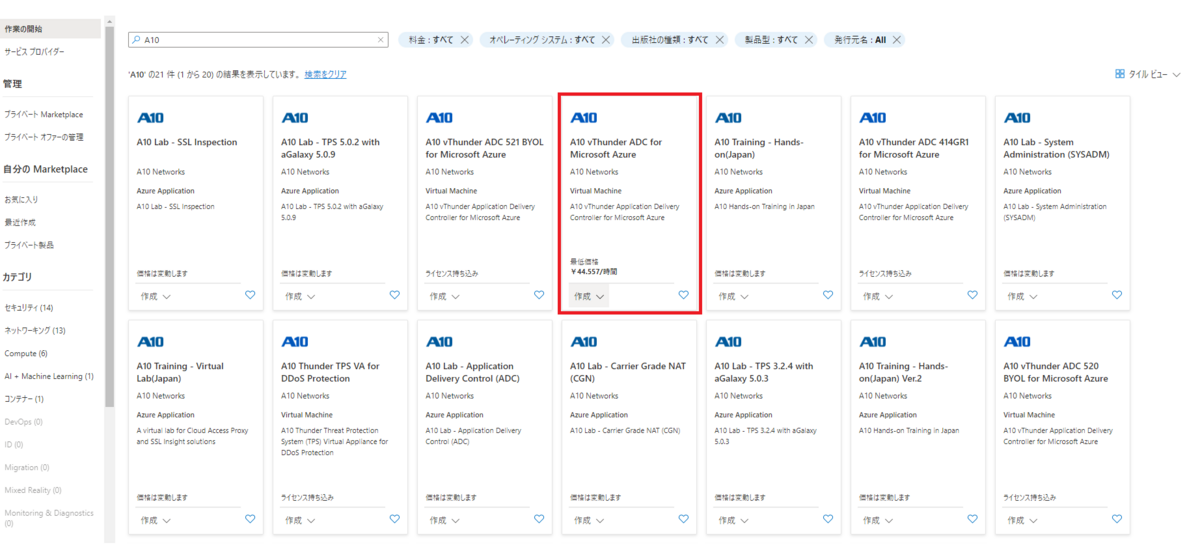Remove the オペレーティング システム filter with X
The width and height of the screenshot is (1200, 545).
[x=605, y=40]
